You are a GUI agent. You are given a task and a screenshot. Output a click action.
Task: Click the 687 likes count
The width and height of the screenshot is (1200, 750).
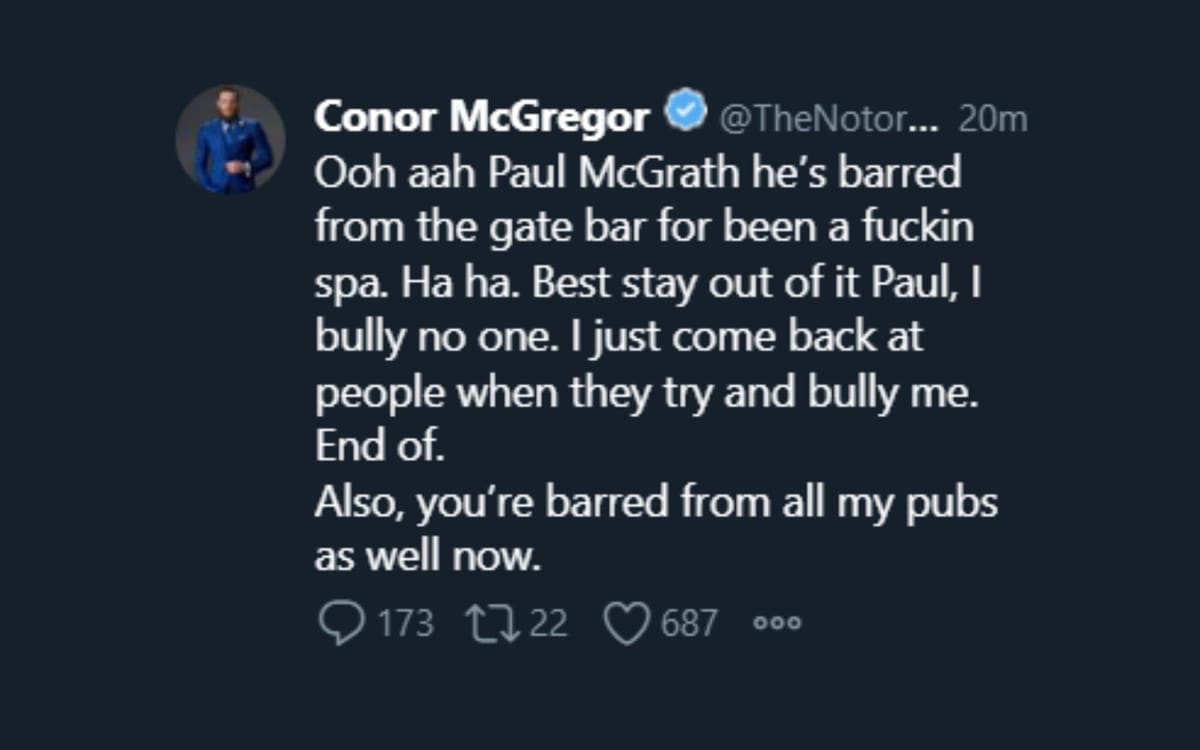[x=690, y=623]
